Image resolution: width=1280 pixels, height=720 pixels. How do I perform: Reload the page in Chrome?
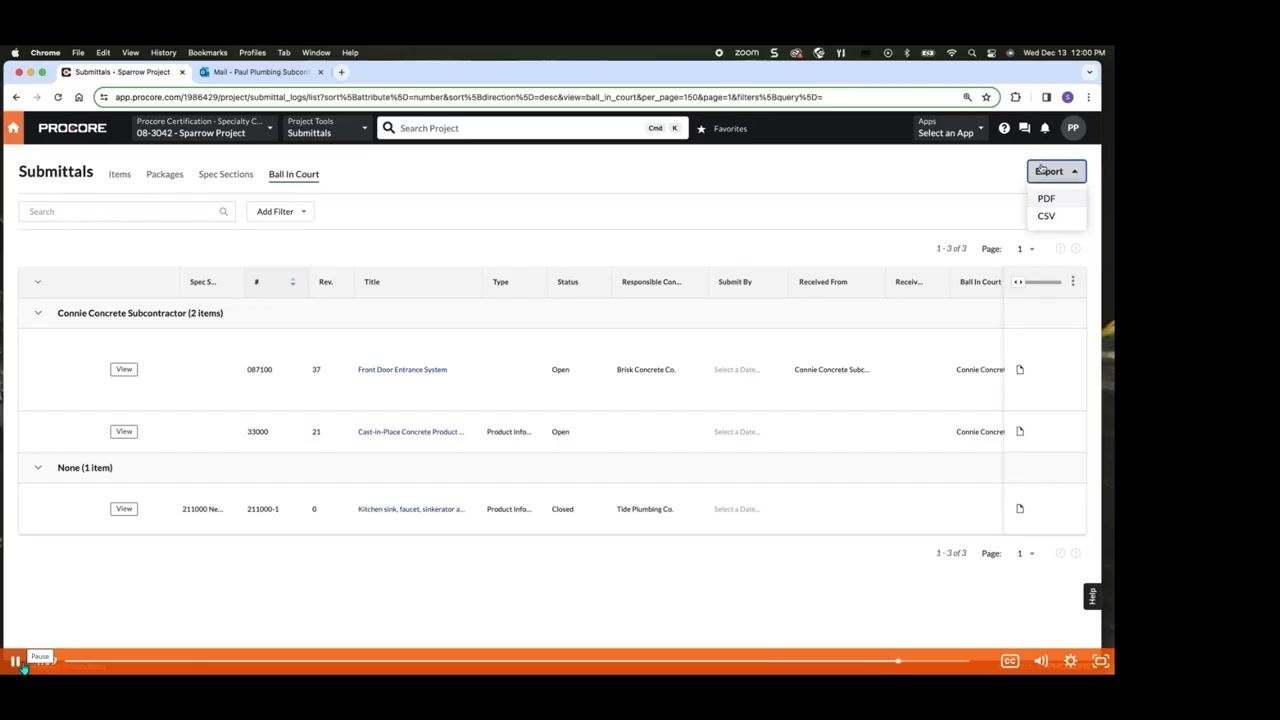(x=58, y=97)
